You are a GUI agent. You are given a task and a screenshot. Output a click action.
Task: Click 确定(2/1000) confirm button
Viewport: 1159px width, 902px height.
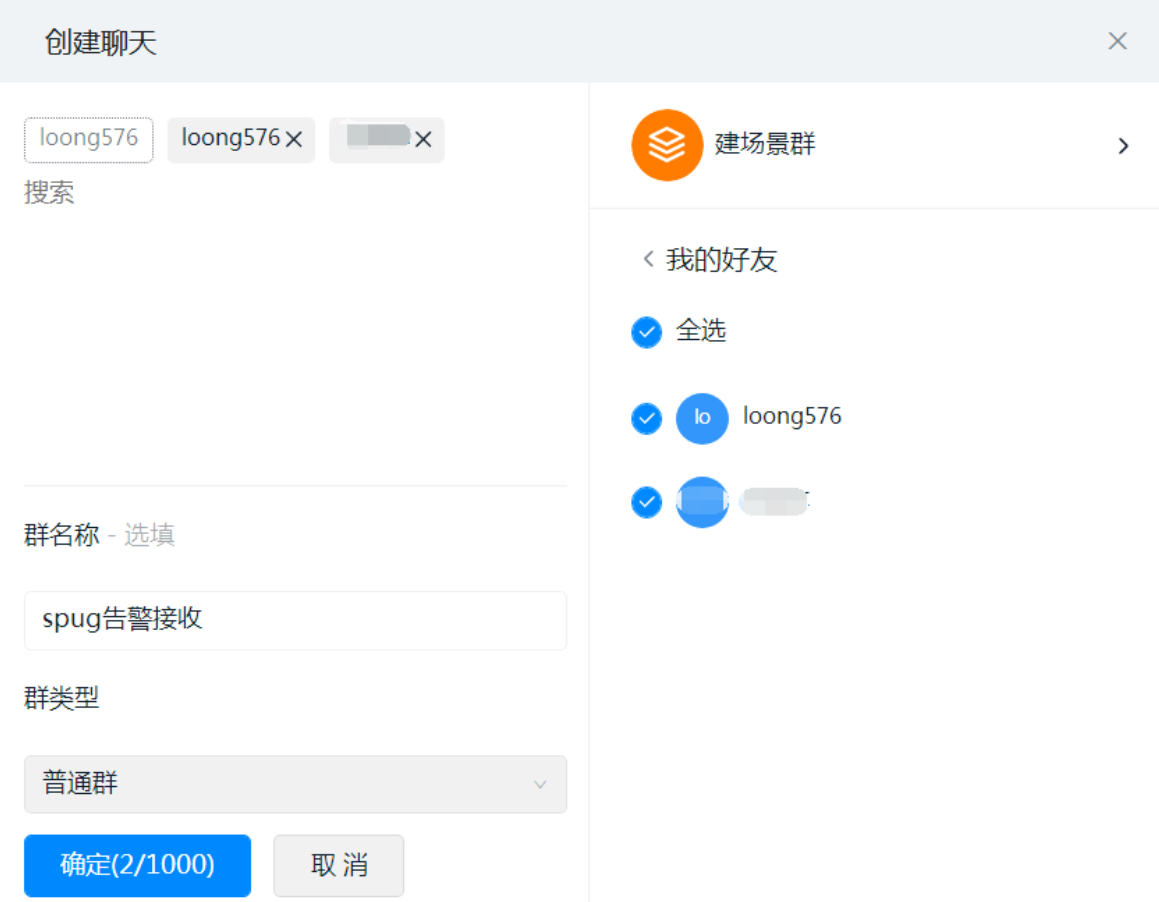tap(137, 865)
